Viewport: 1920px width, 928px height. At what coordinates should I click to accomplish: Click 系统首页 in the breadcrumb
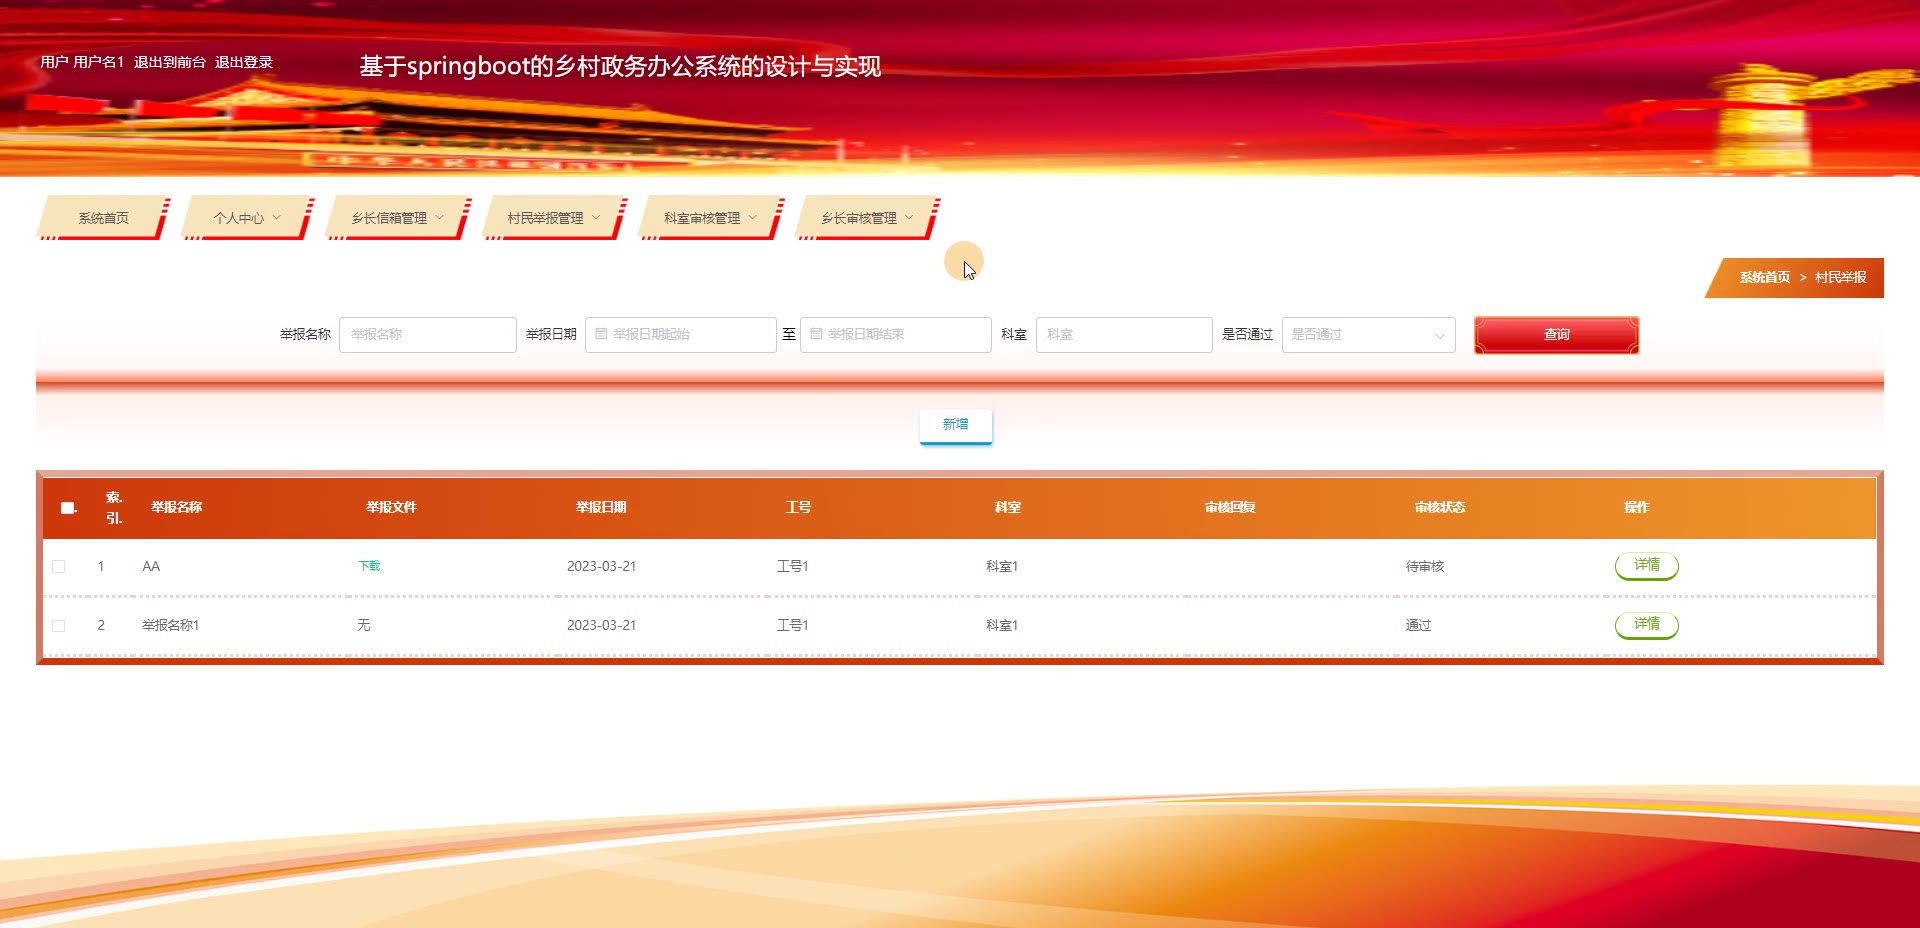tap(1764, 278)
